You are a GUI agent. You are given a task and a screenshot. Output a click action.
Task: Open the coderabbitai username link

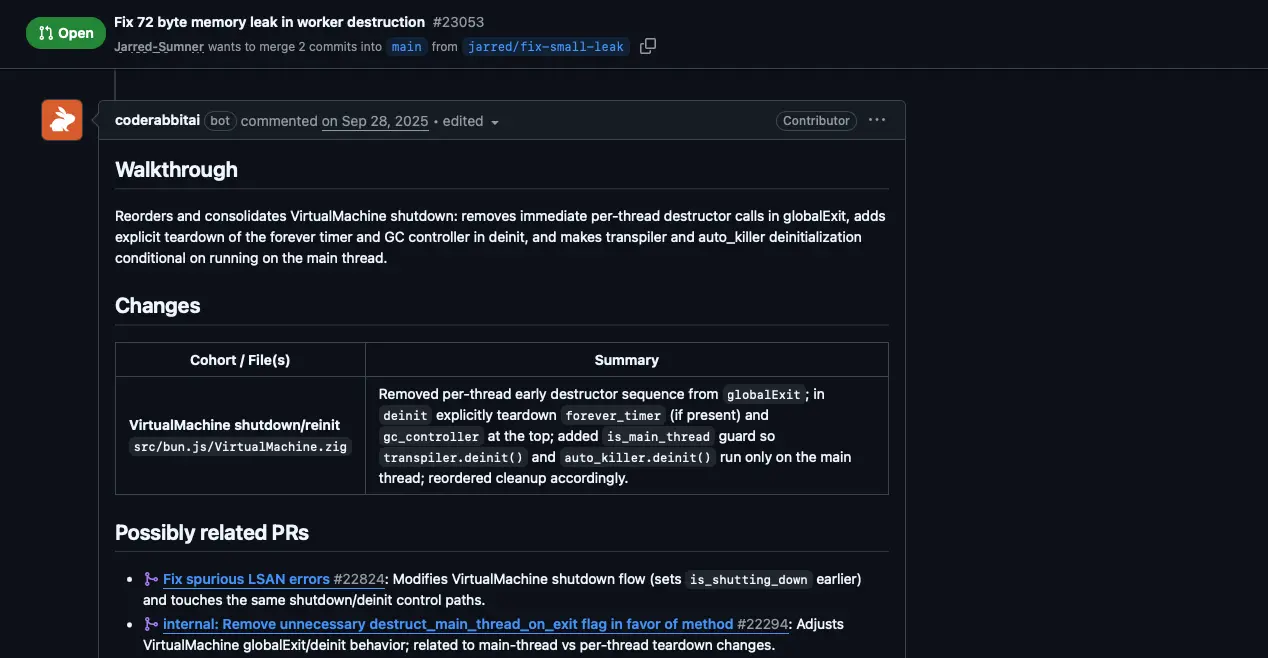(x=157, y=121)
